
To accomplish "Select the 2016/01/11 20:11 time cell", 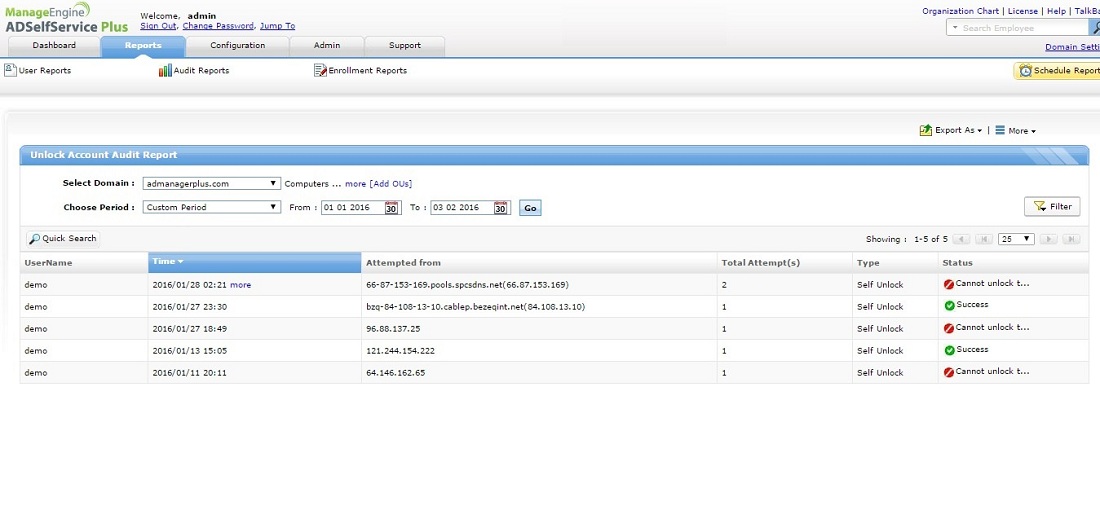I will point(255,373).
